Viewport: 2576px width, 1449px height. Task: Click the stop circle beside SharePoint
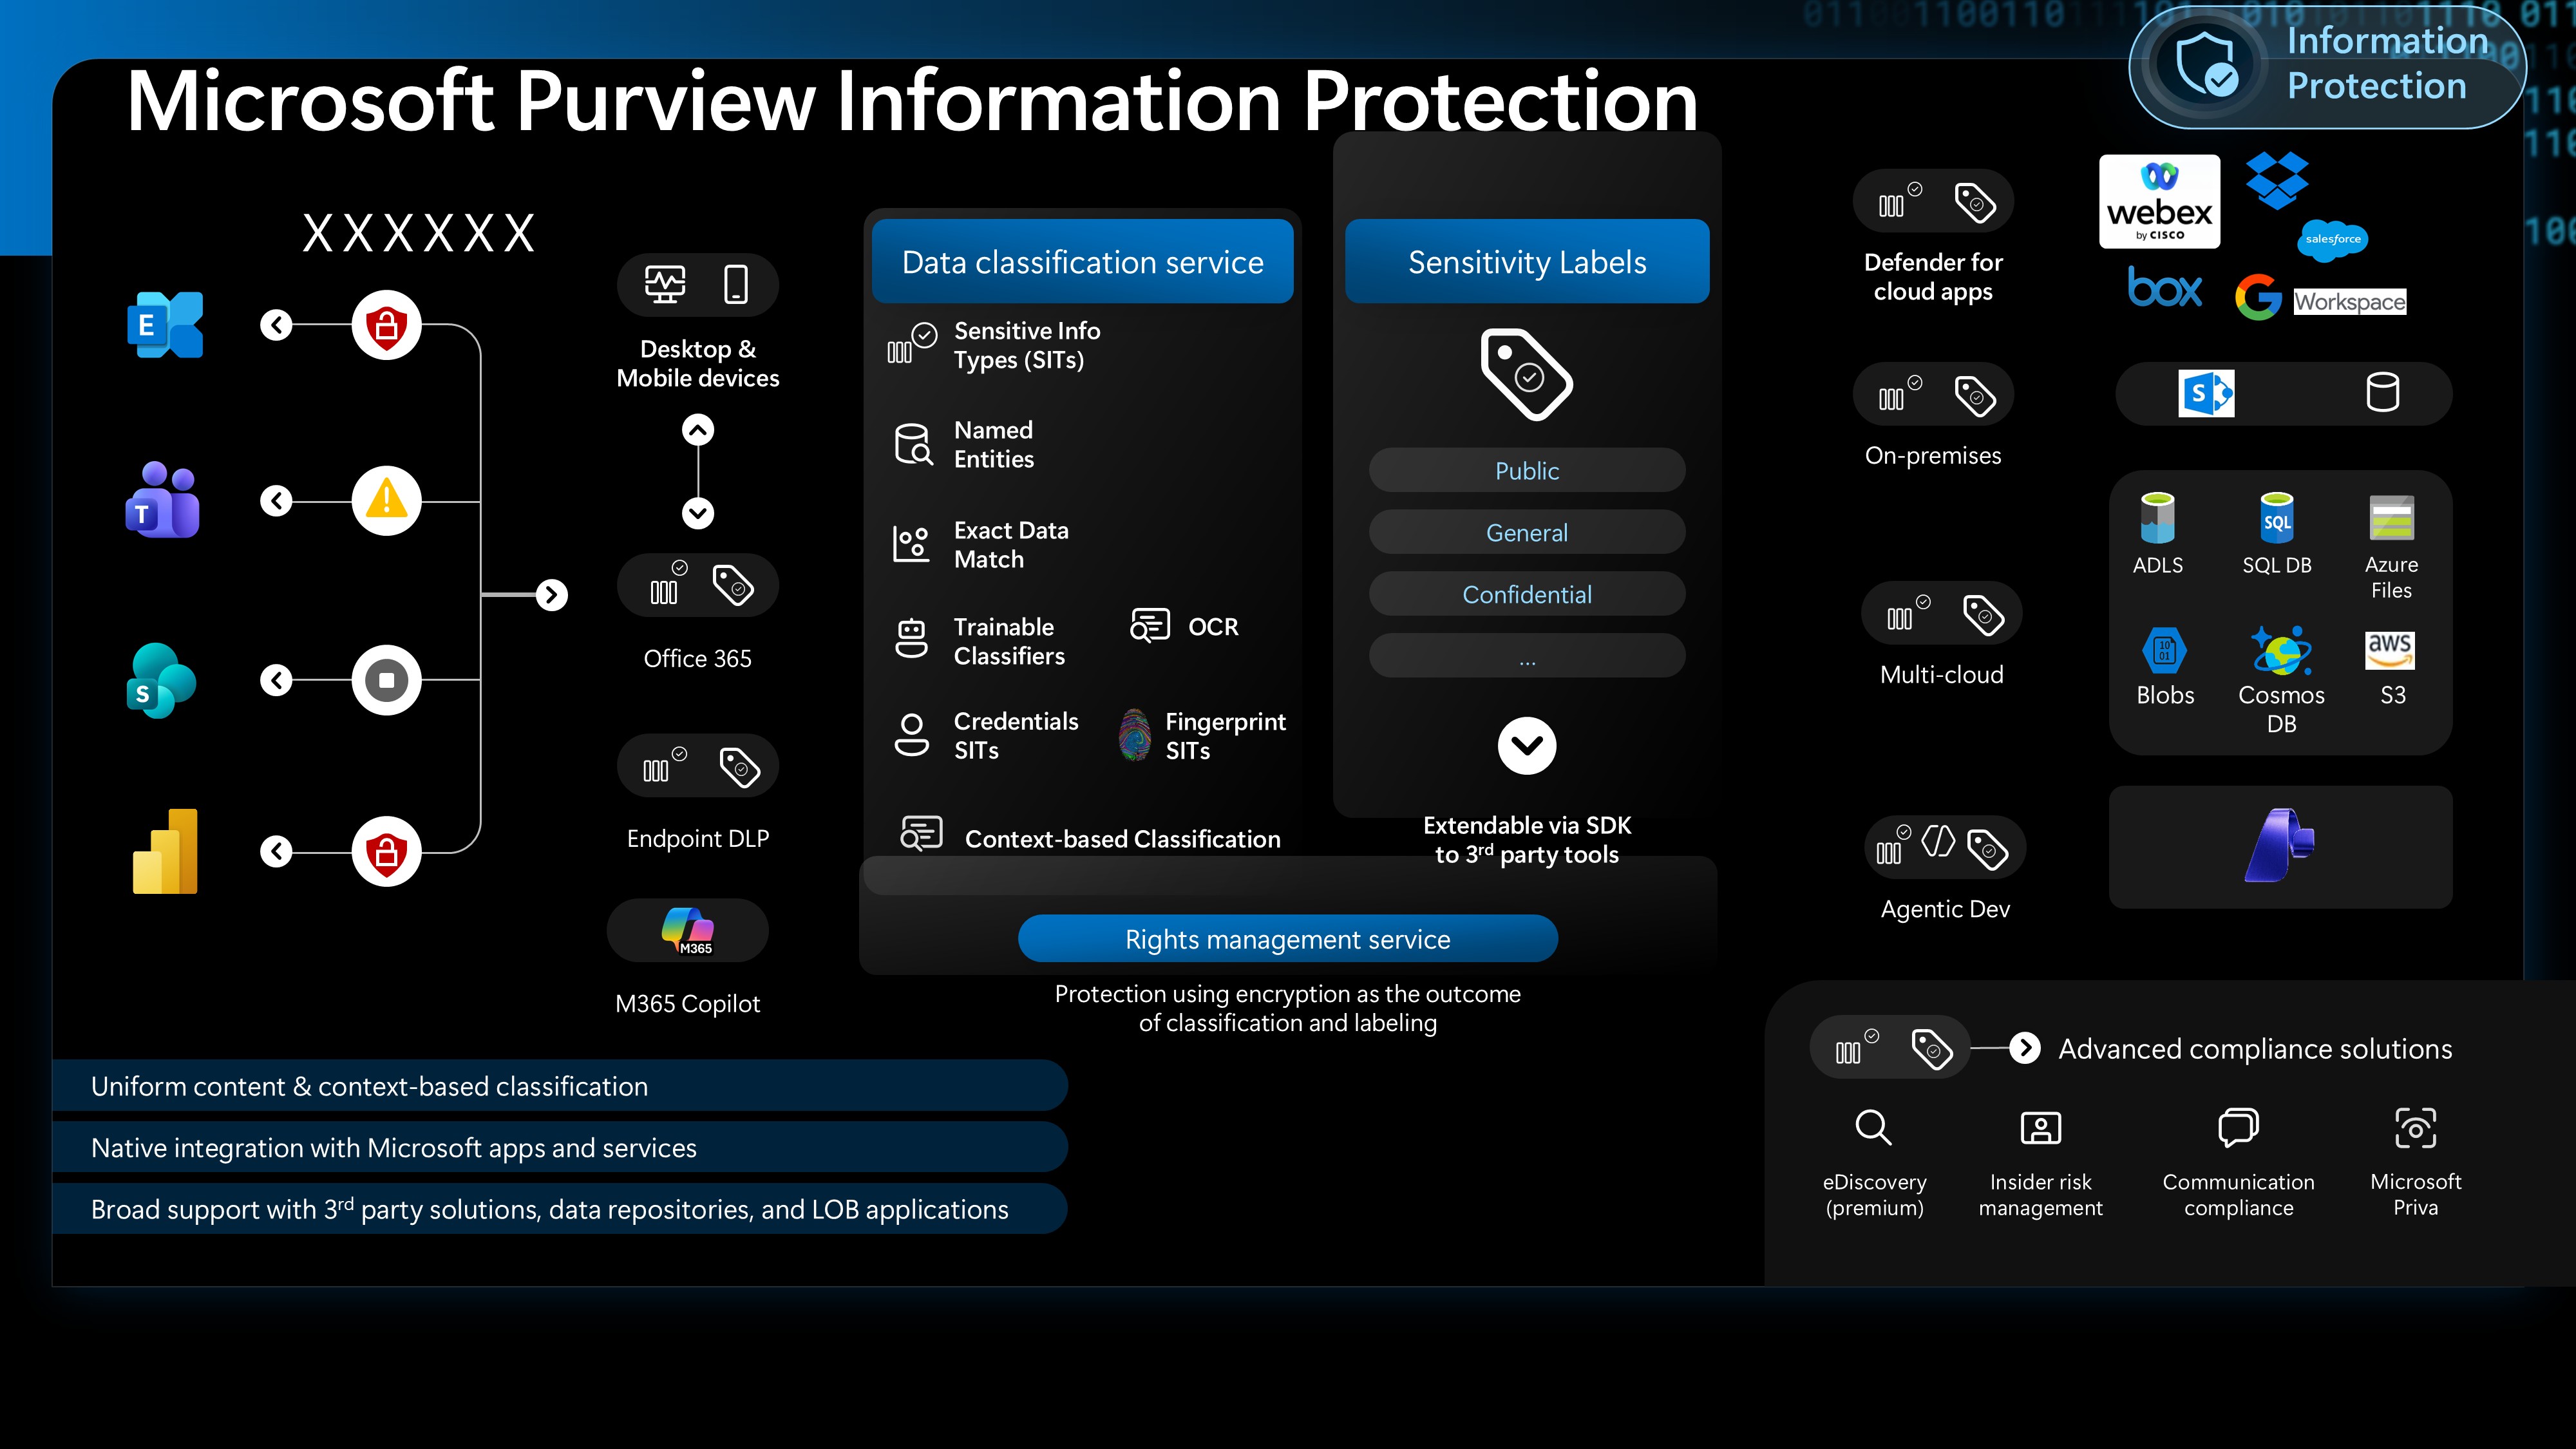coord(386,681)
